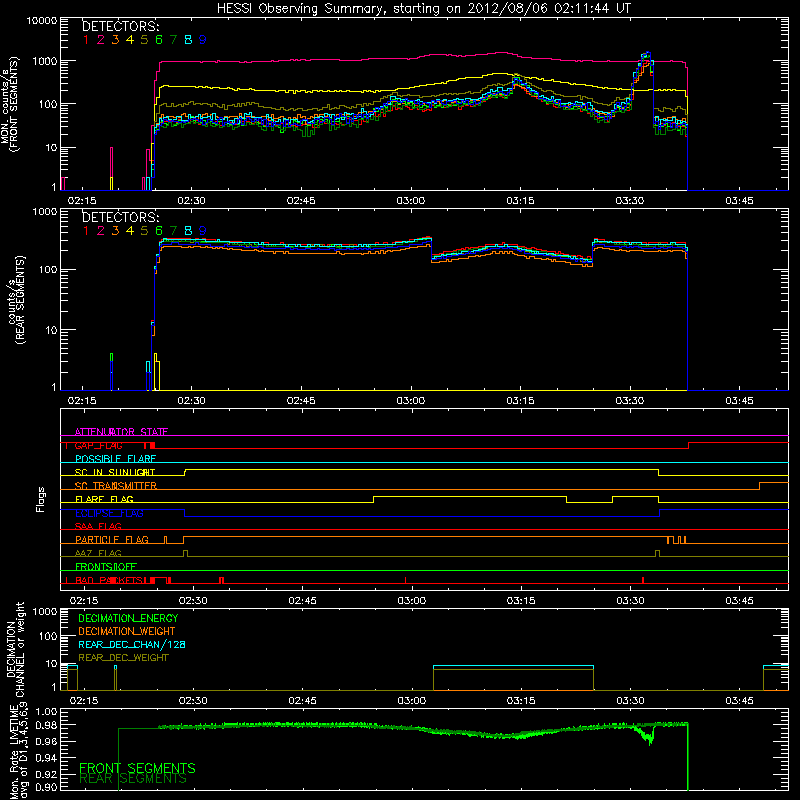The image size is (800, 800).
Task: Click 03:45 time tick under decimation plot
Action: [x=739, y=701]
